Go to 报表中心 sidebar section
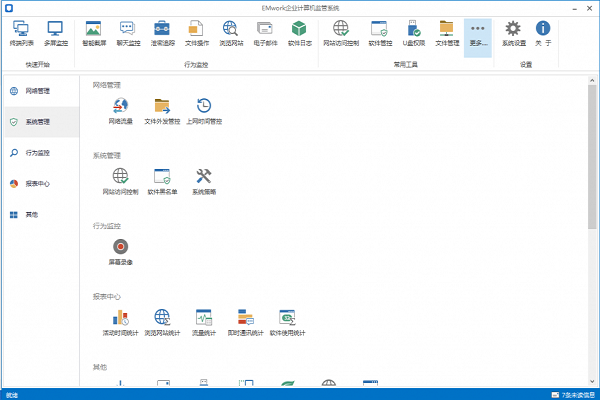This screenshot has height=400, width=600. [x=39, y=184]
